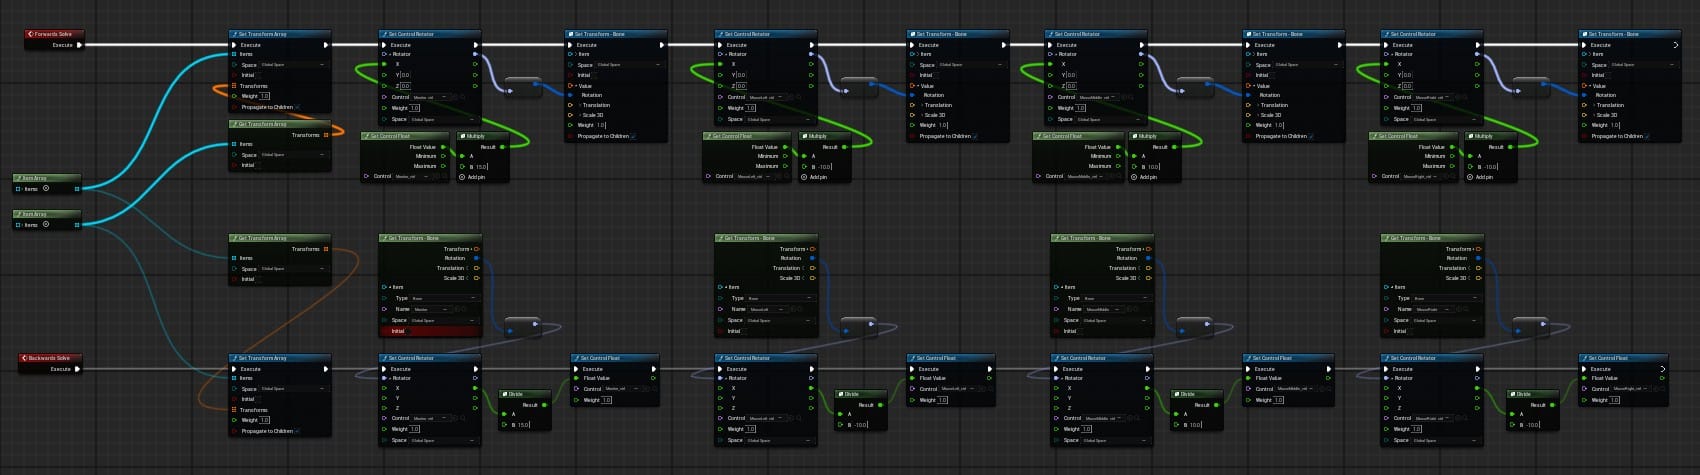Click the Forwards Solve Execute output pin
Image resolution: width=1700 pixels, height=475 pixels.
[x=79, y=45]
